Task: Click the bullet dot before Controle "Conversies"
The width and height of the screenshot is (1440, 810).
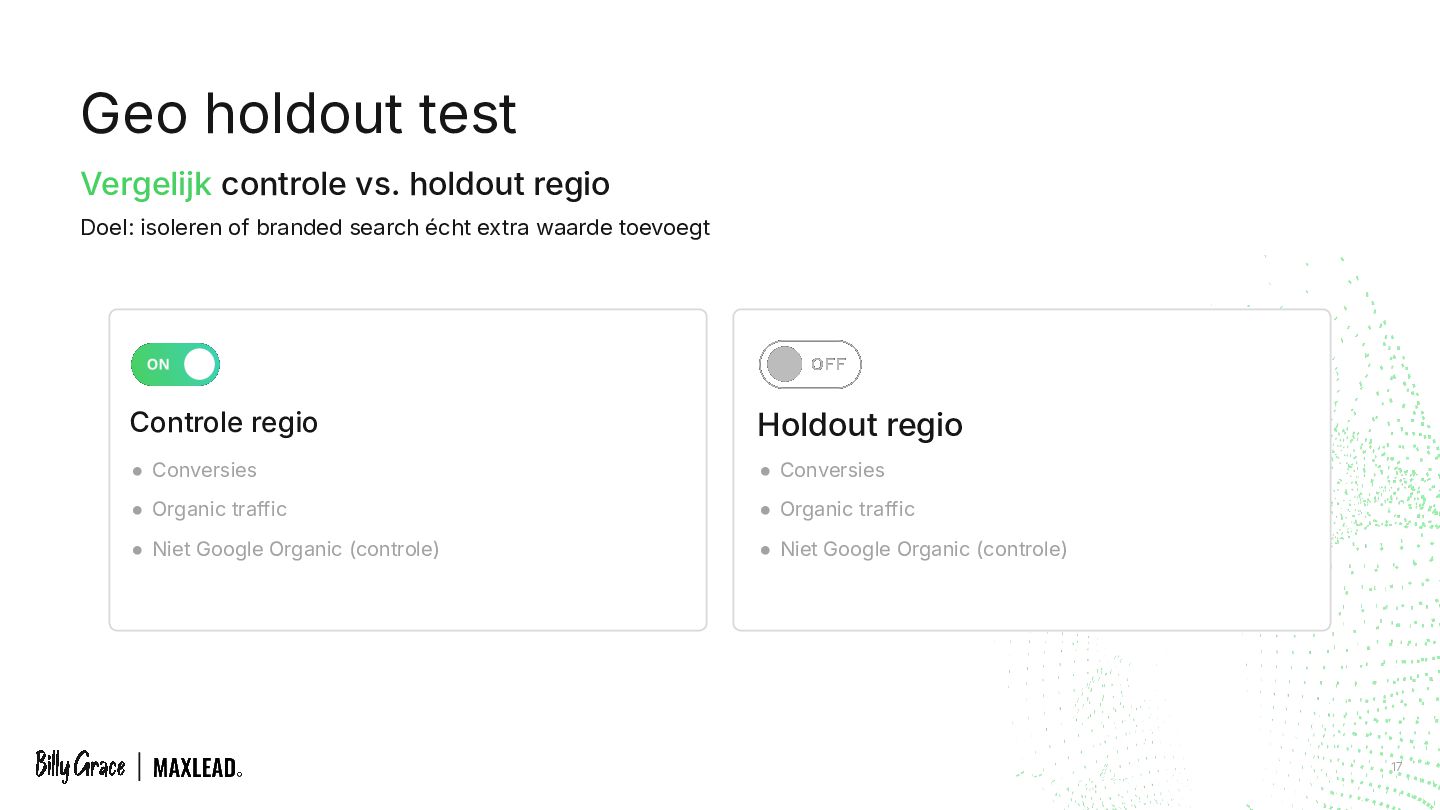Action: [137, 471]
